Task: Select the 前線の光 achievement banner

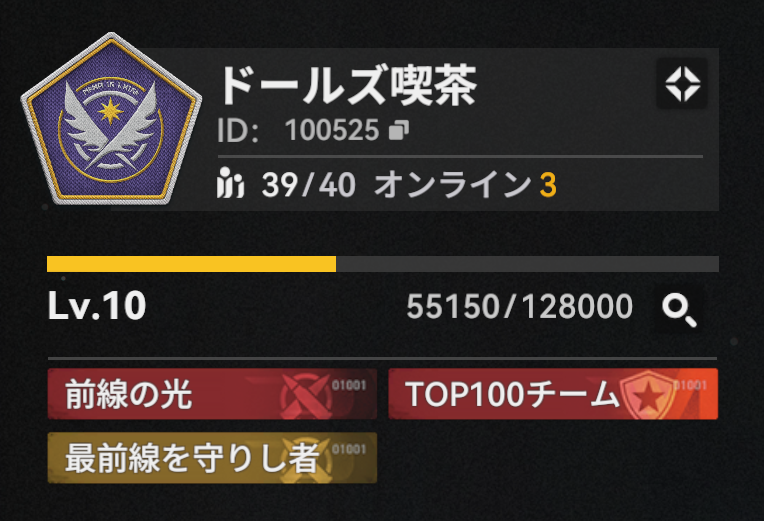Action: [x=212, y=394]
